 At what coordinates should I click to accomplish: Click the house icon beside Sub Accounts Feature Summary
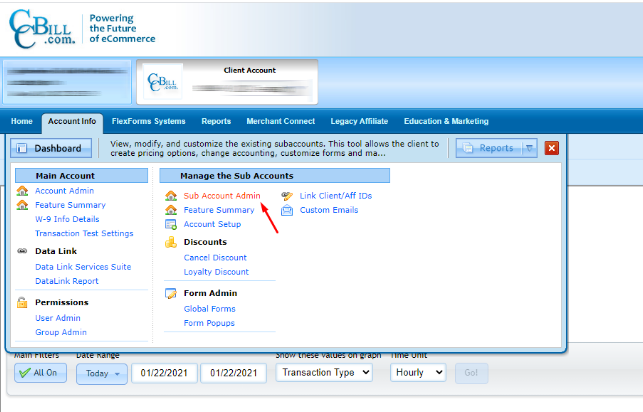[171, 210]
